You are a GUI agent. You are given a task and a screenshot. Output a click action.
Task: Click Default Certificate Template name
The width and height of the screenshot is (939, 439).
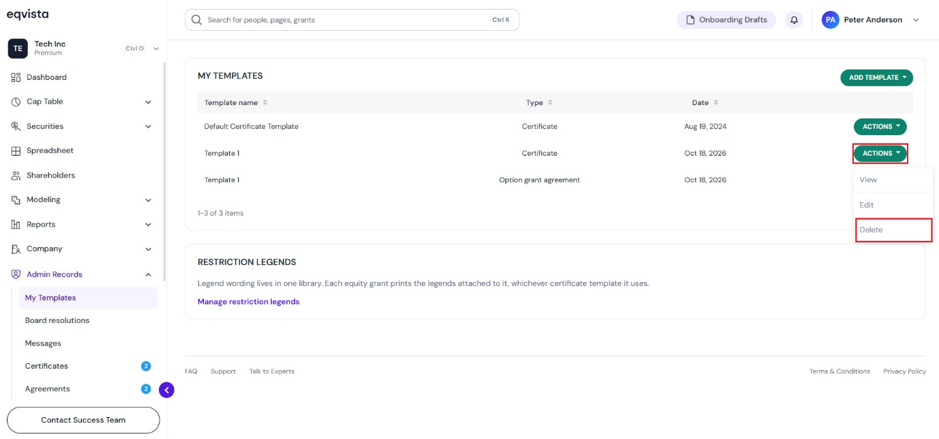[x=251, y=127]
